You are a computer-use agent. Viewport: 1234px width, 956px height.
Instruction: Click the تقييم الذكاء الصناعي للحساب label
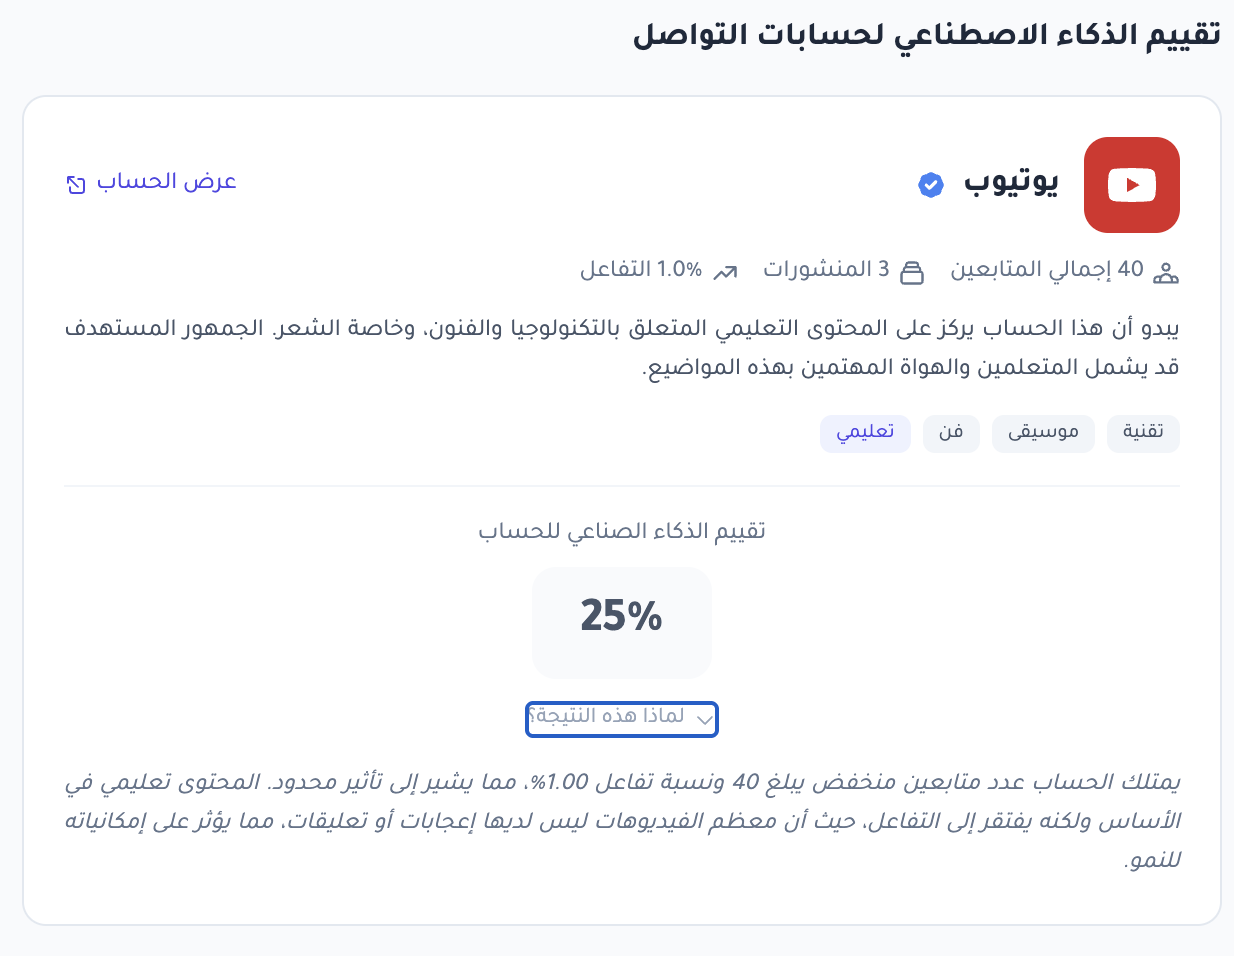622,531
